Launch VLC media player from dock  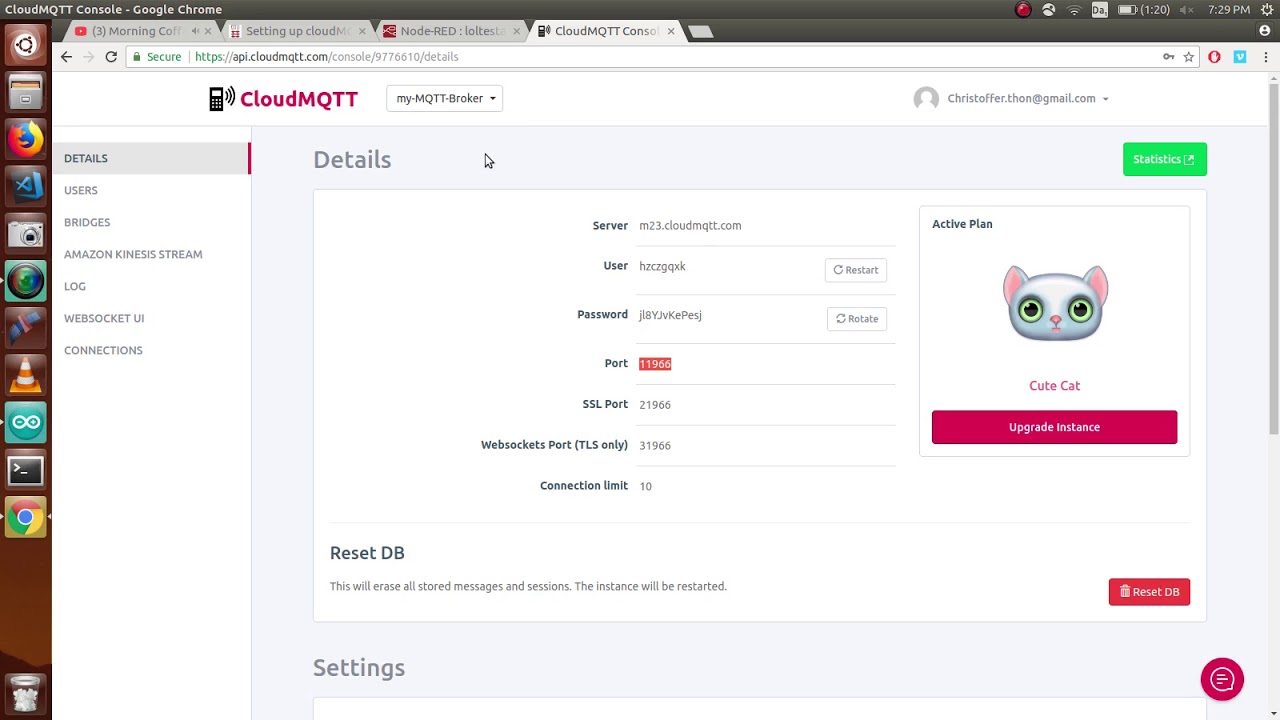point(26,375)
